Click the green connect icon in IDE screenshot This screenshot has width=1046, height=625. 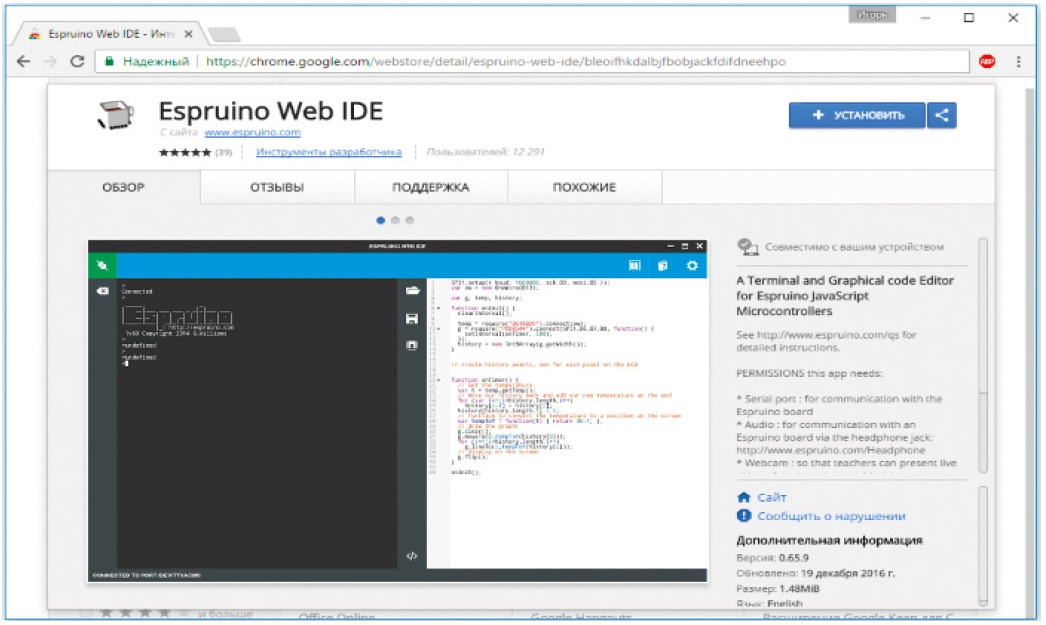102,265
